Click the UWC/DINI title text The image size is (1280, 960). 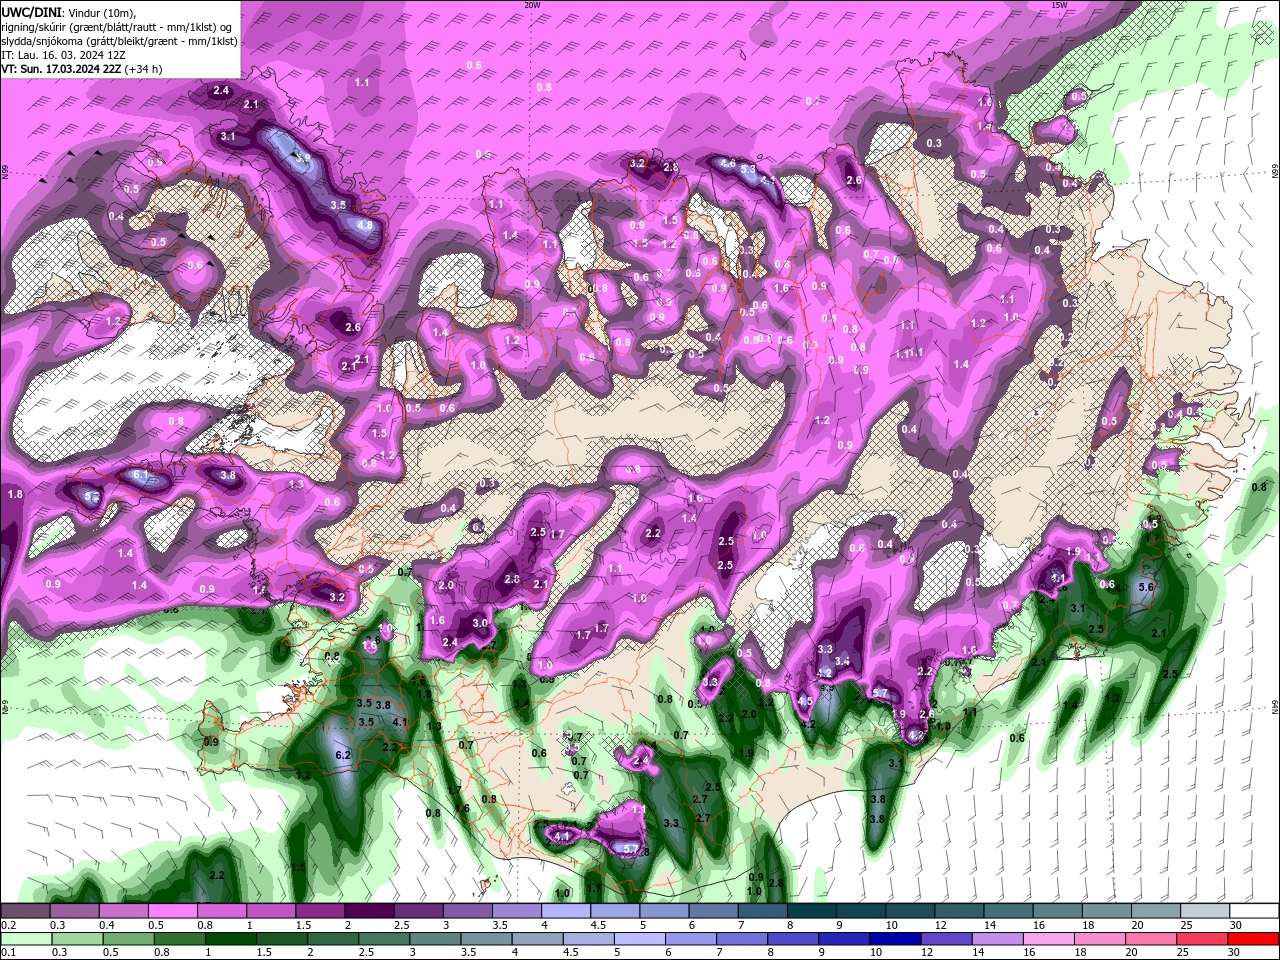coord(30,12)
